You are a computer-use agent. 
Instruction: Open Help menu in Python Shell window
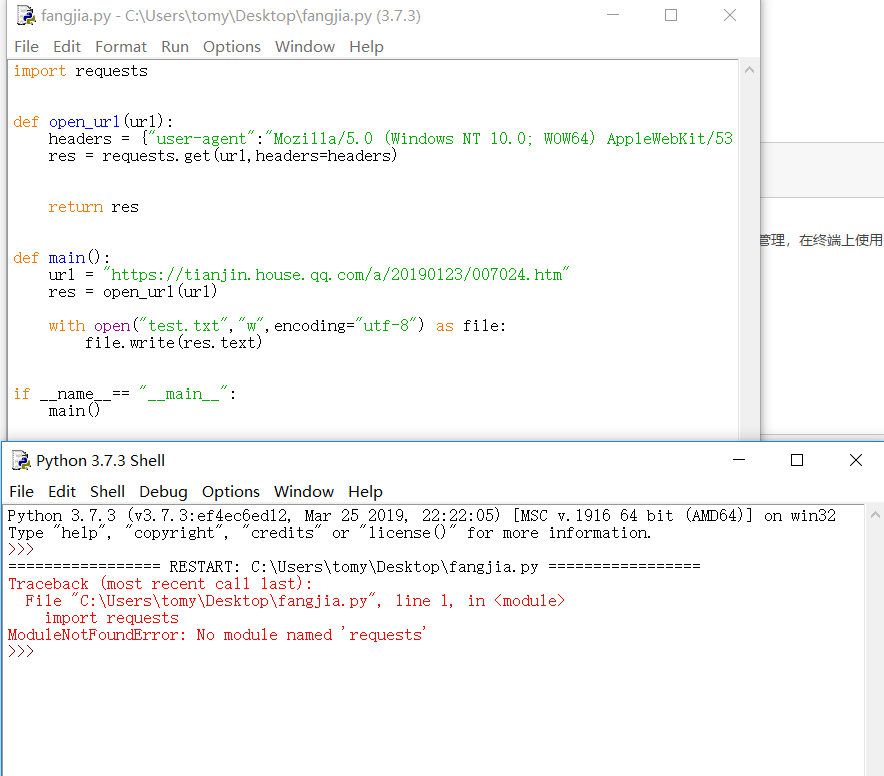coord(365,492)
